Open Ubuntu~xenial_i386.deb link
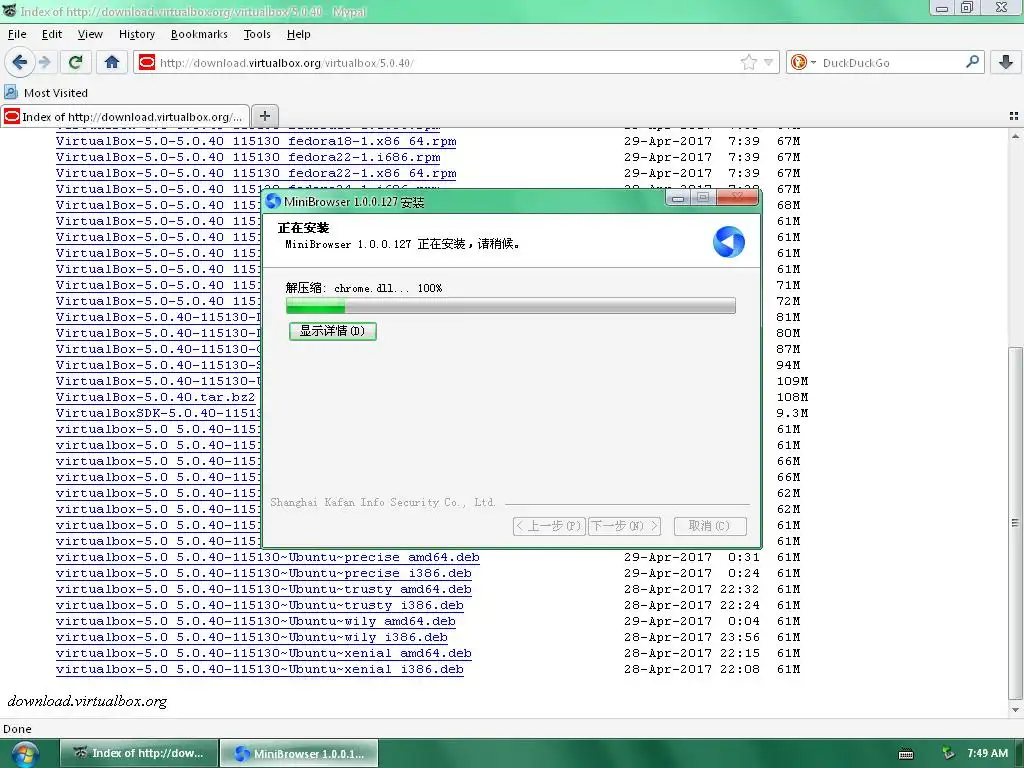 [x=260, y=669]
